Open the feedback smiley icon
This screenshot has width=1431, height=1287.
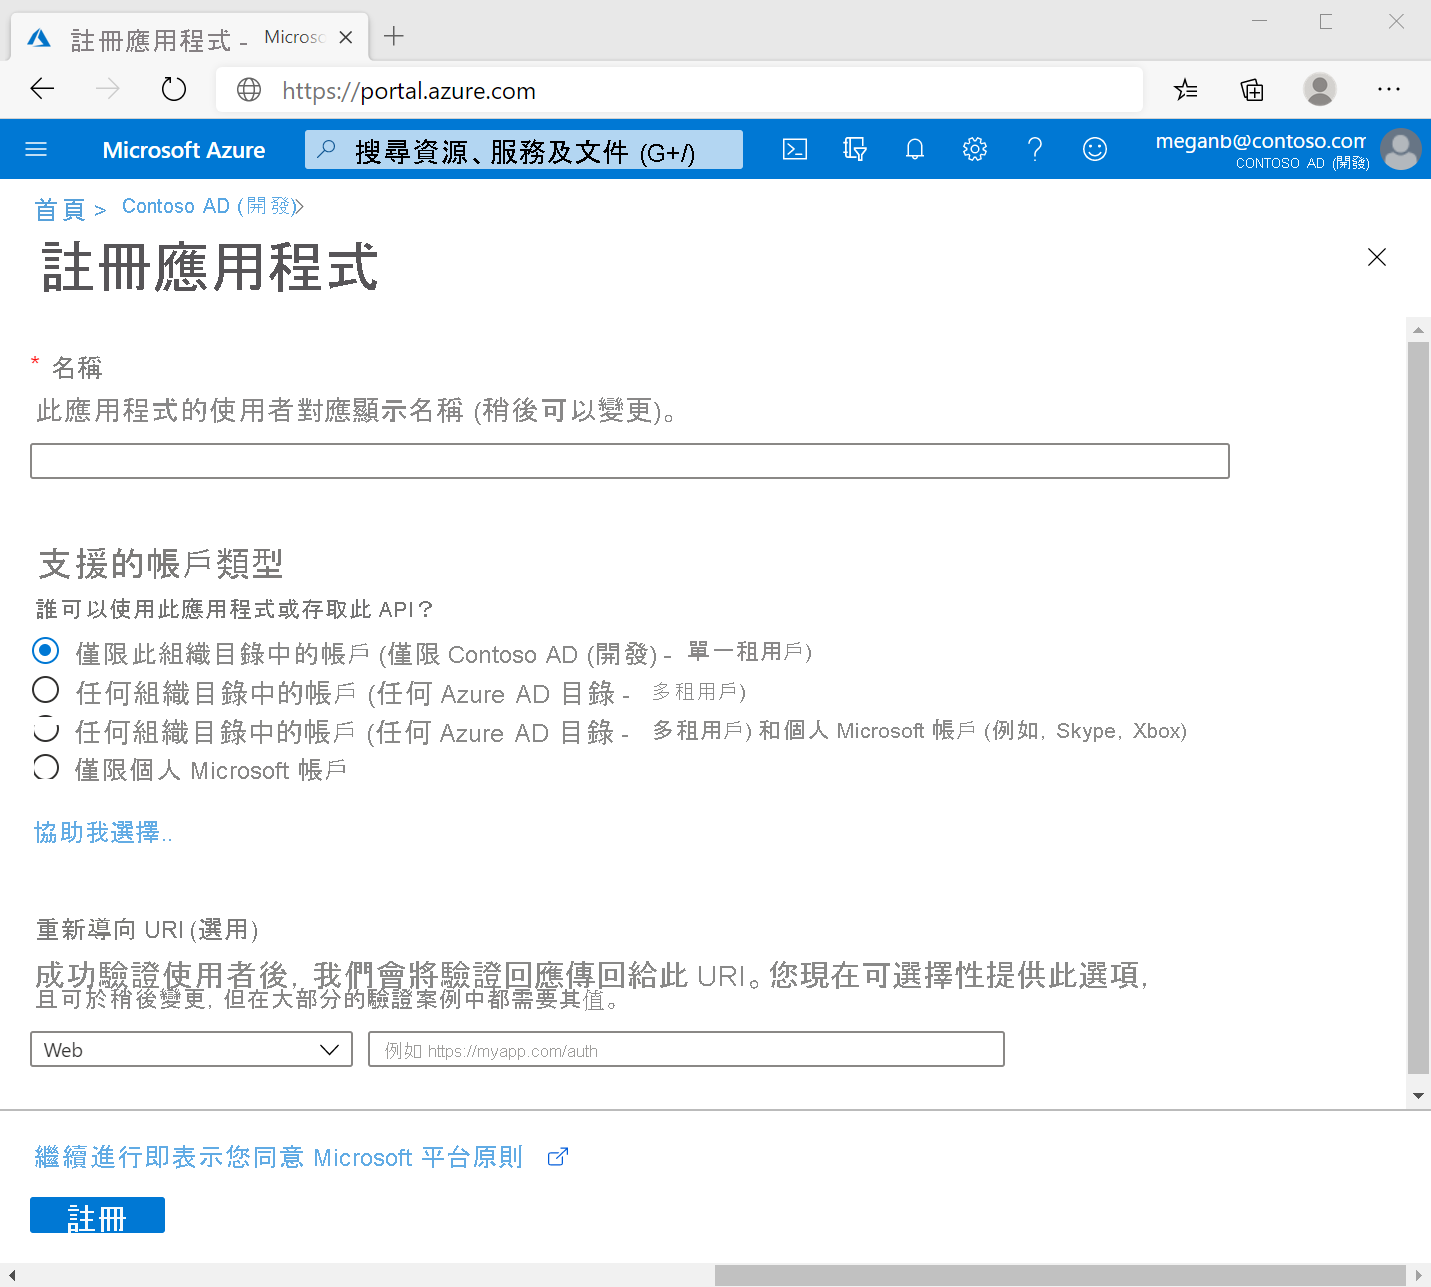1095,149
